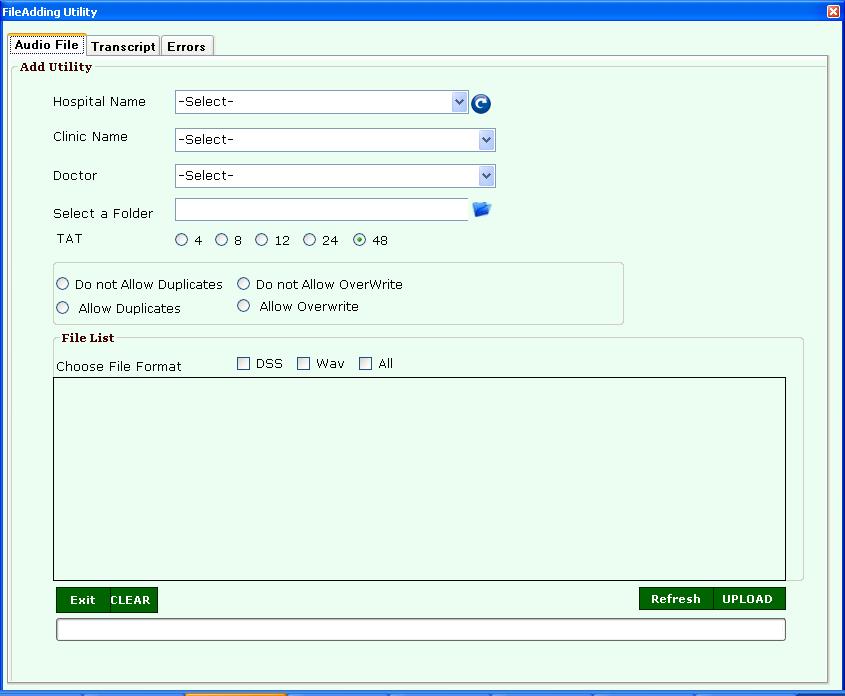
Task: Check the DSS file format box
Action: (244, 364)
